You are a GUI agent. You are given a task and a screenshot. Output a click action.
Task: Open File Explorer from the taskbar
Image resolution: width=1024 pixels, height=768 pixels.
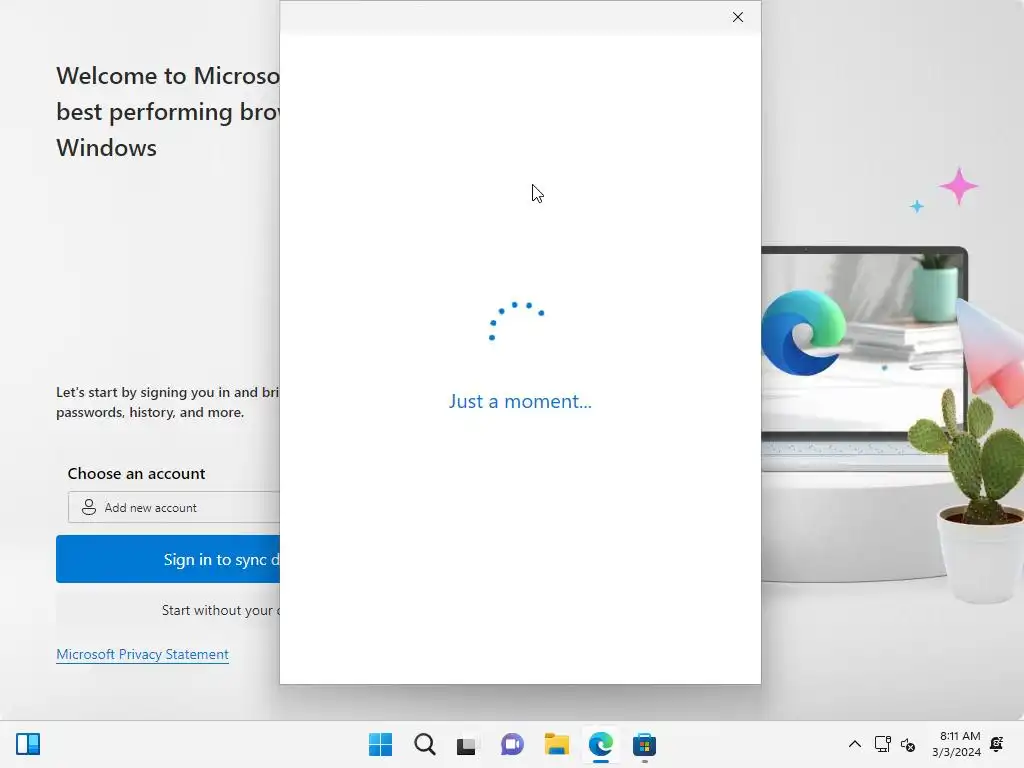coord(556,744)
